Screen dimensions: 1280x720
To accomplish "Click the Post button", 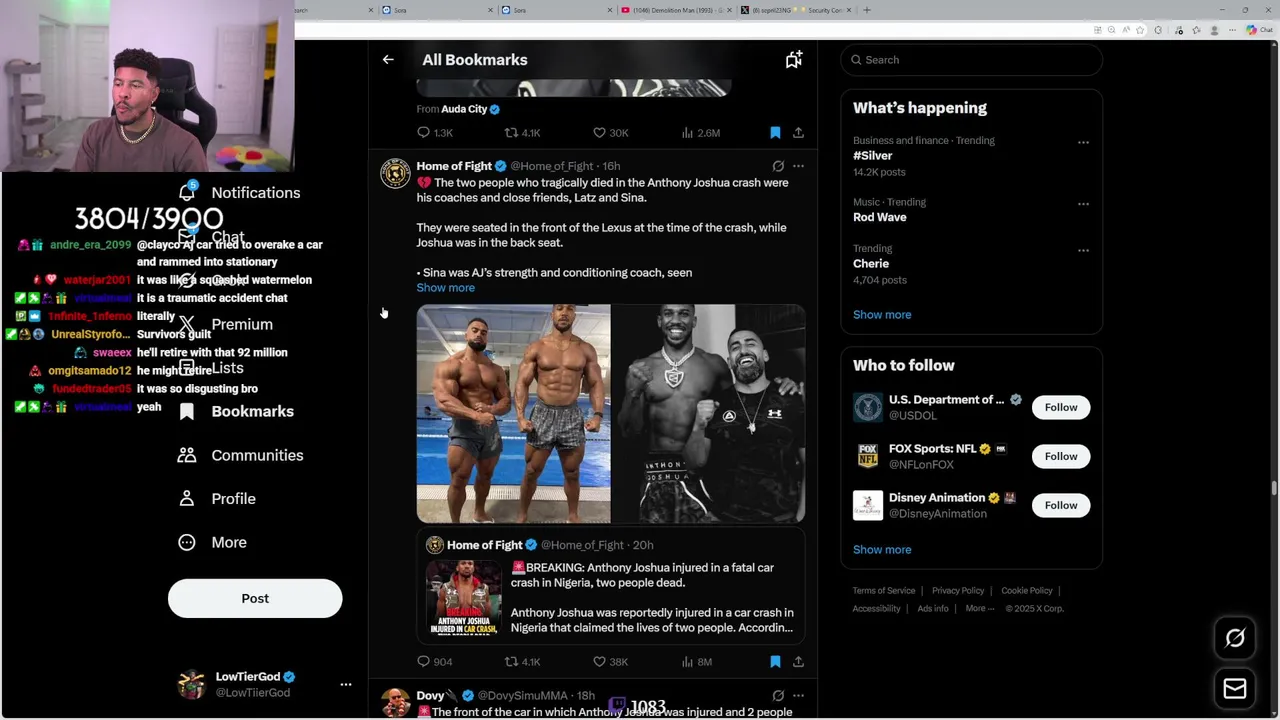I will click(255, 598).
